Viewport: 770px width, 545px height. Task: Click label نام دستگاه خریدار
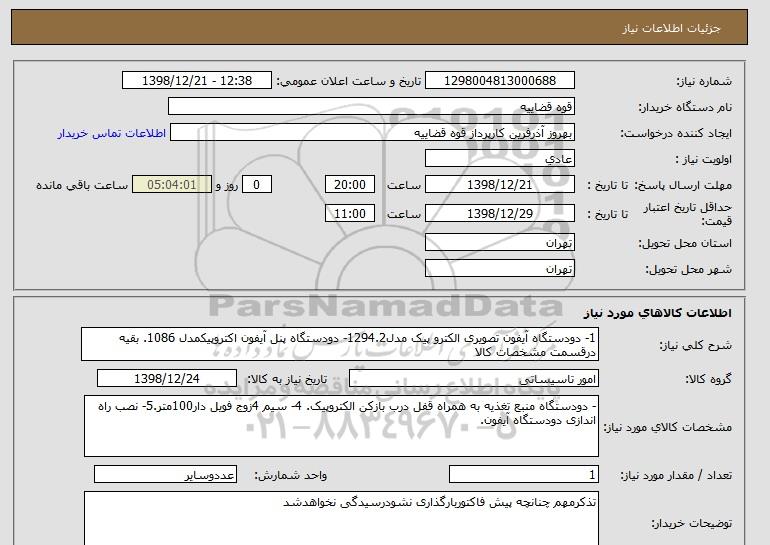tap(685, 107)
